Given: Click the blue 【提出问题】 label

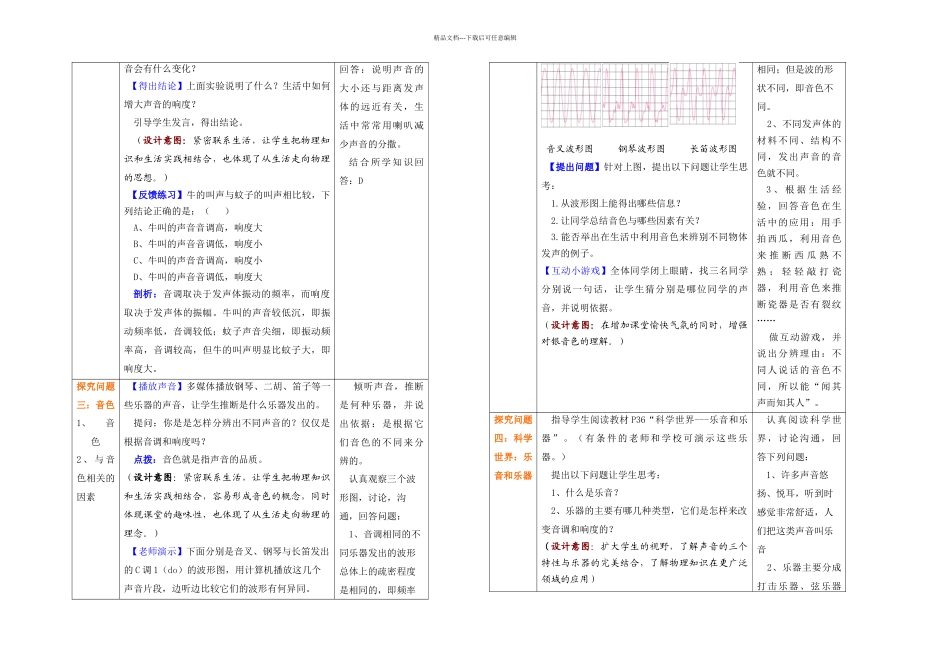Looking at the screenshot, I should (572, 166).
